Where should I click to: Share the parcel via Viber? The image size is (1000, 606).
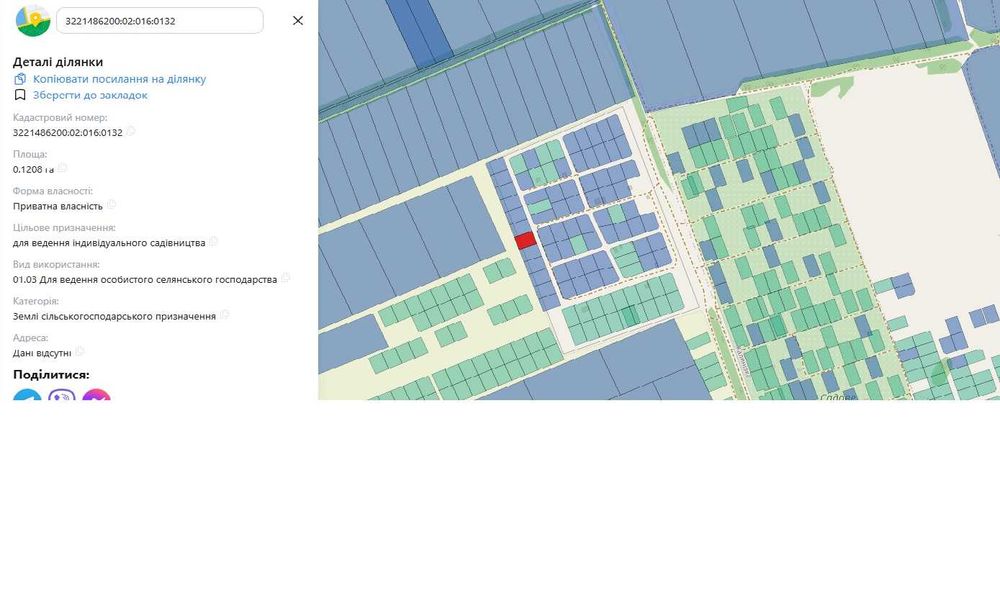click(x=62, y=396)
